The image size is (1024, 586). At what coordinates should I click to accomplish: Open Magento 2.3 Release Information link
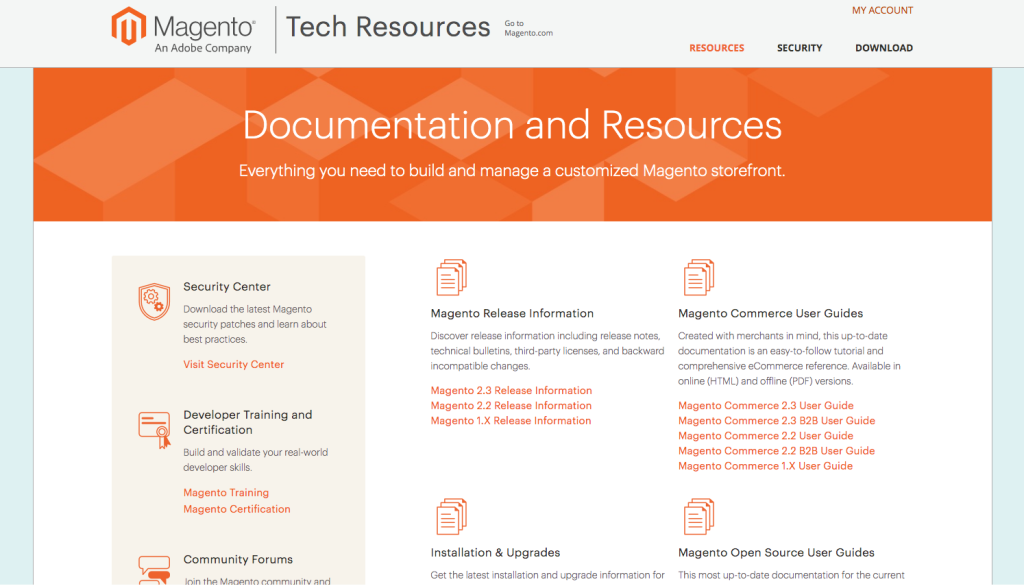[x=511, y=391]
